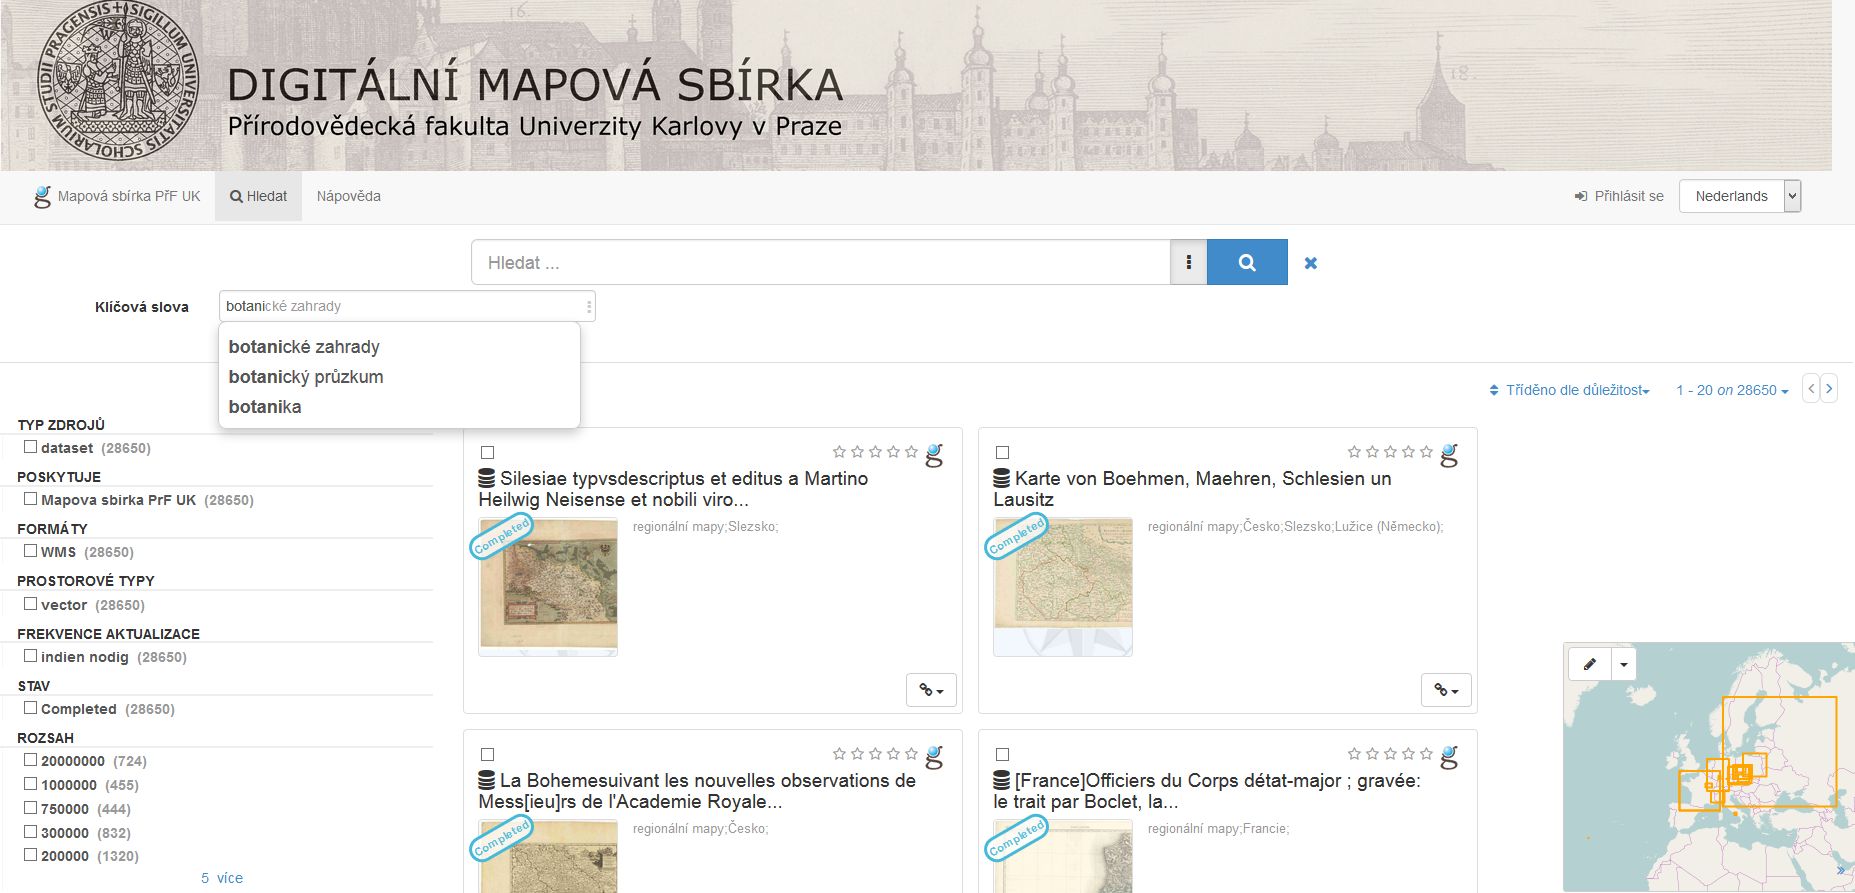
Task: Open the Silesiae map thumbnail image
Action: point(548,587)
